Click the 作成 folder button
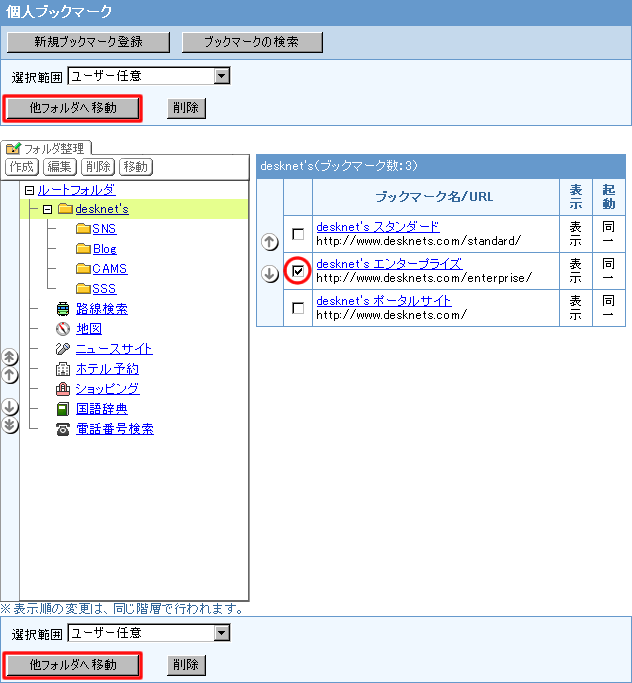 tap(22, 167)
